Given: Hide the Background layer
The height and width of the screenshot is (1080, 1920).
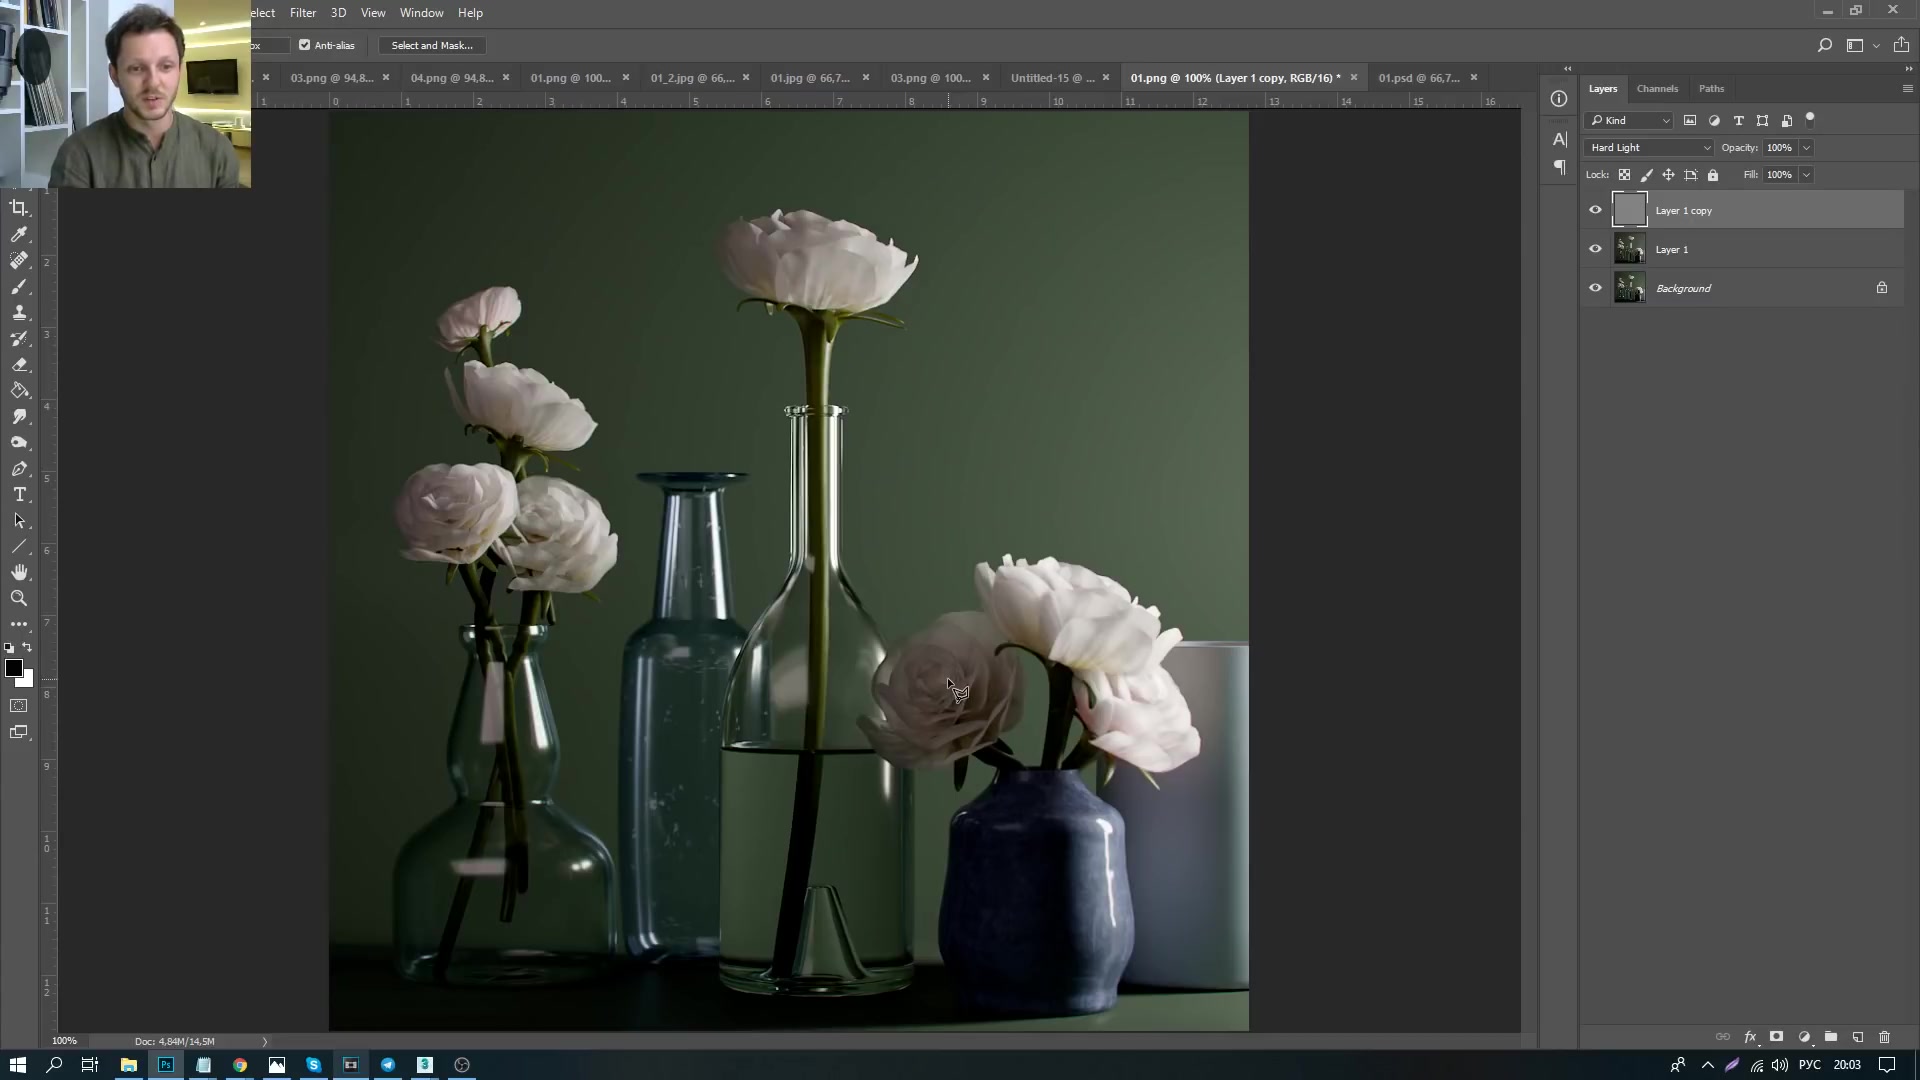Looking at the screenshot, I should click(1596, 287).
